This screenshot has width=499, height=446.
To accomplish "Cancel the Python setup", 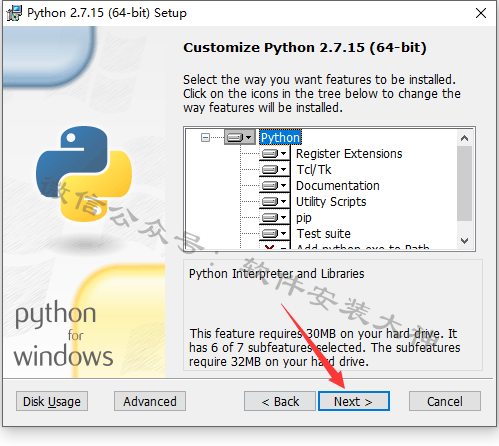I will [x=445, y=401].
